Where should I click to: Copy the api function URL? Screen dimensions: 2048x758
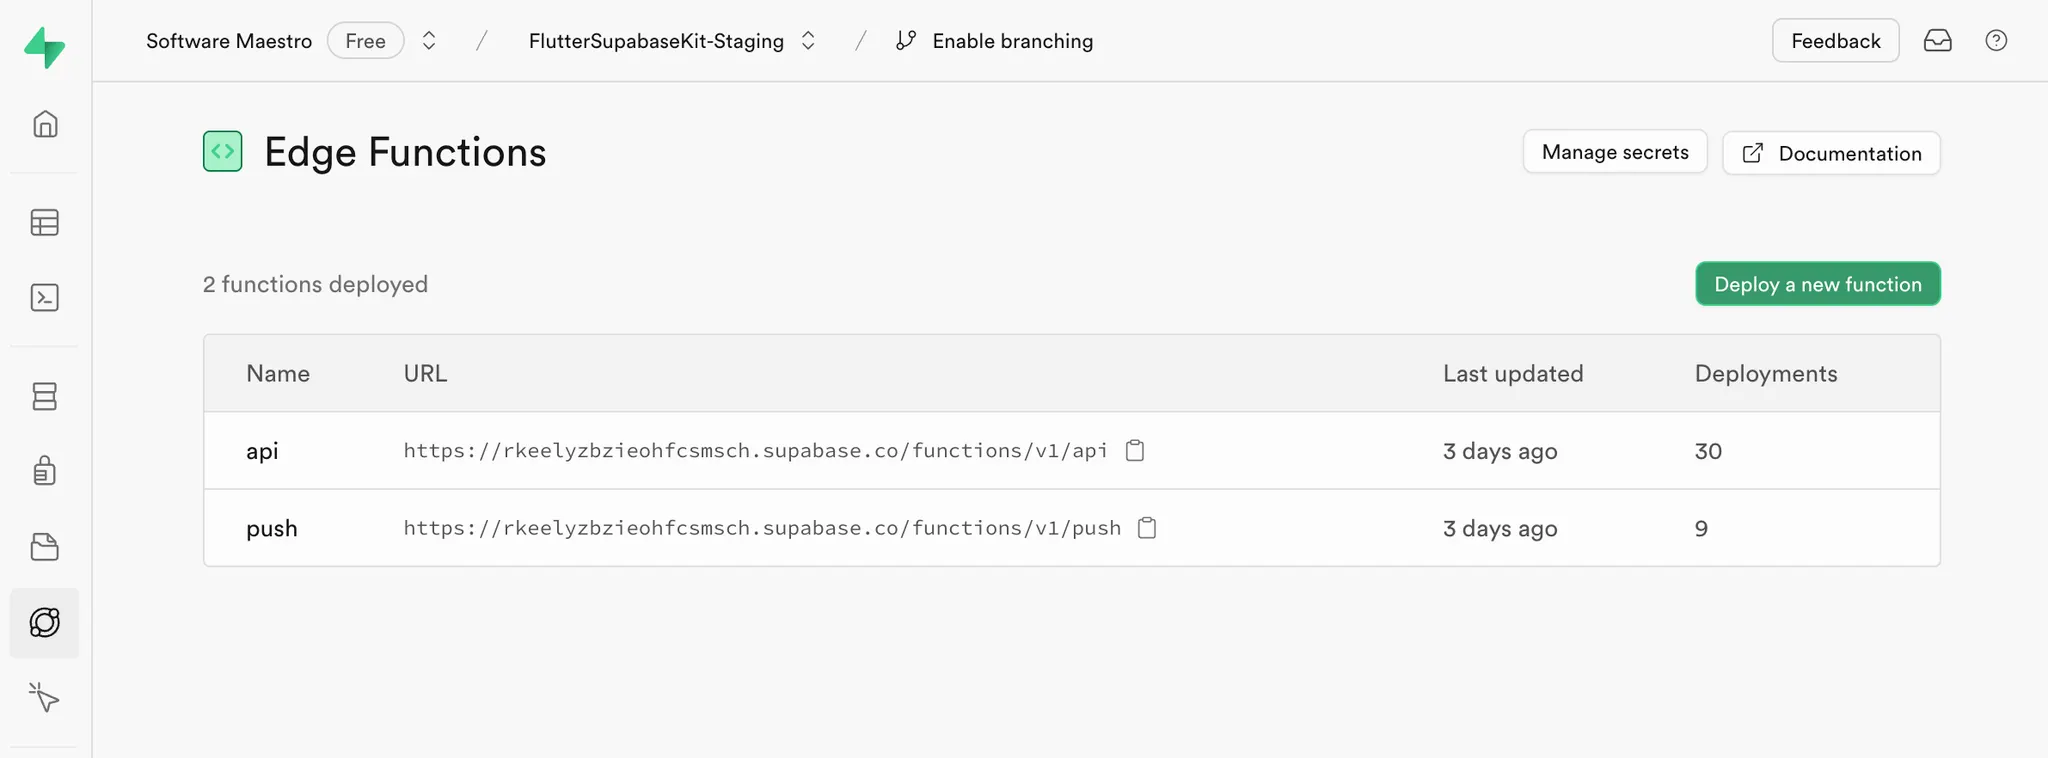[1135, 451]
